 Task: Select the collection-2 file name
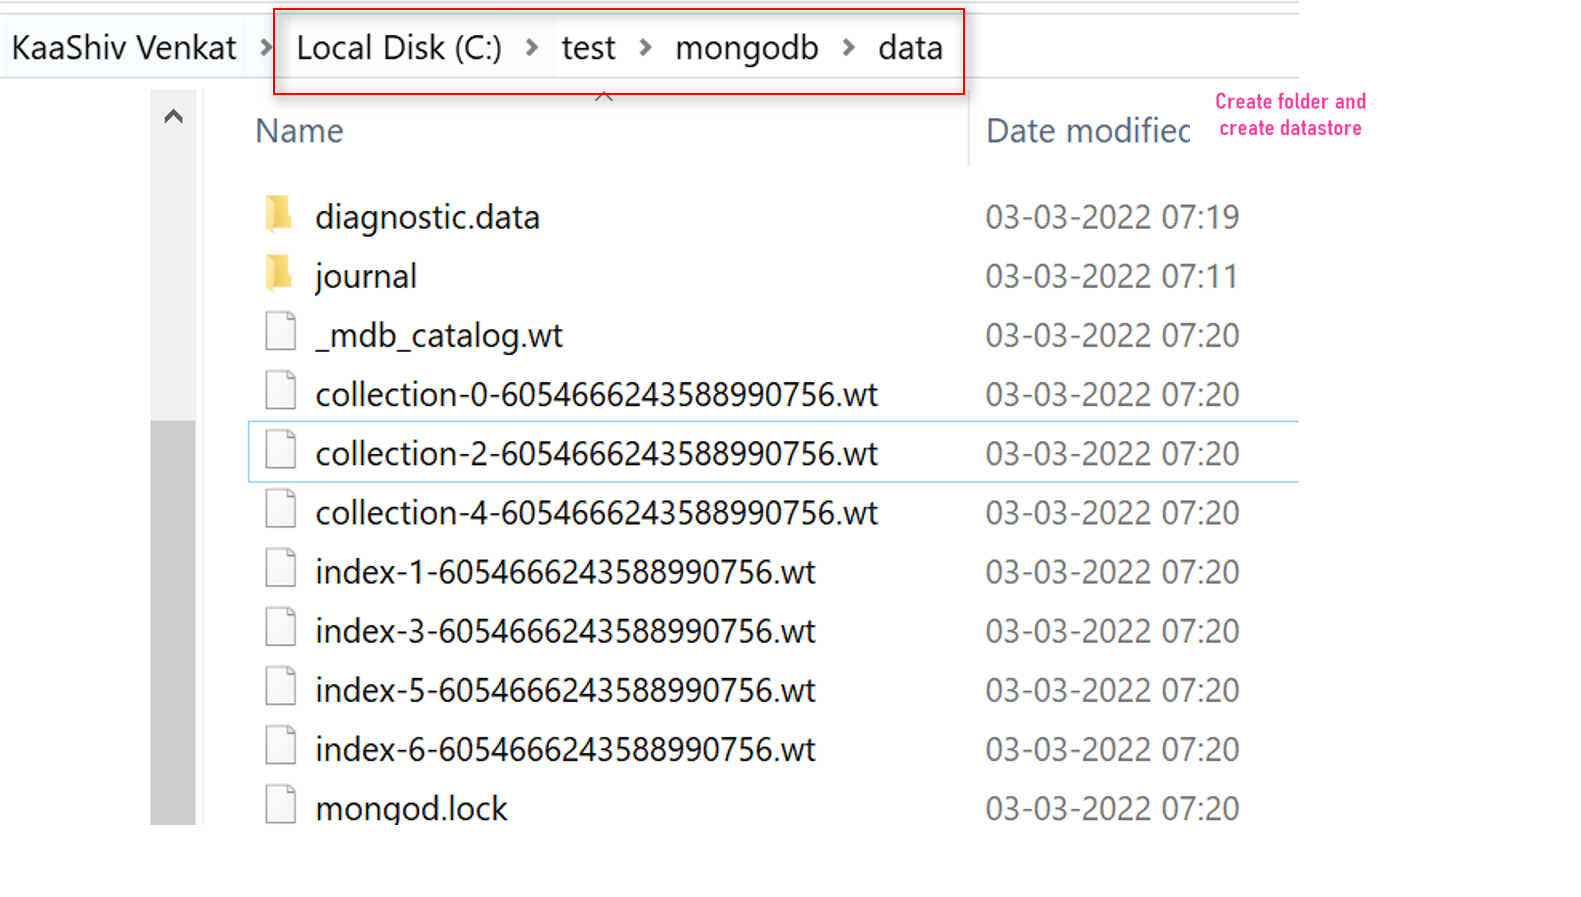[x=596, y=453]
